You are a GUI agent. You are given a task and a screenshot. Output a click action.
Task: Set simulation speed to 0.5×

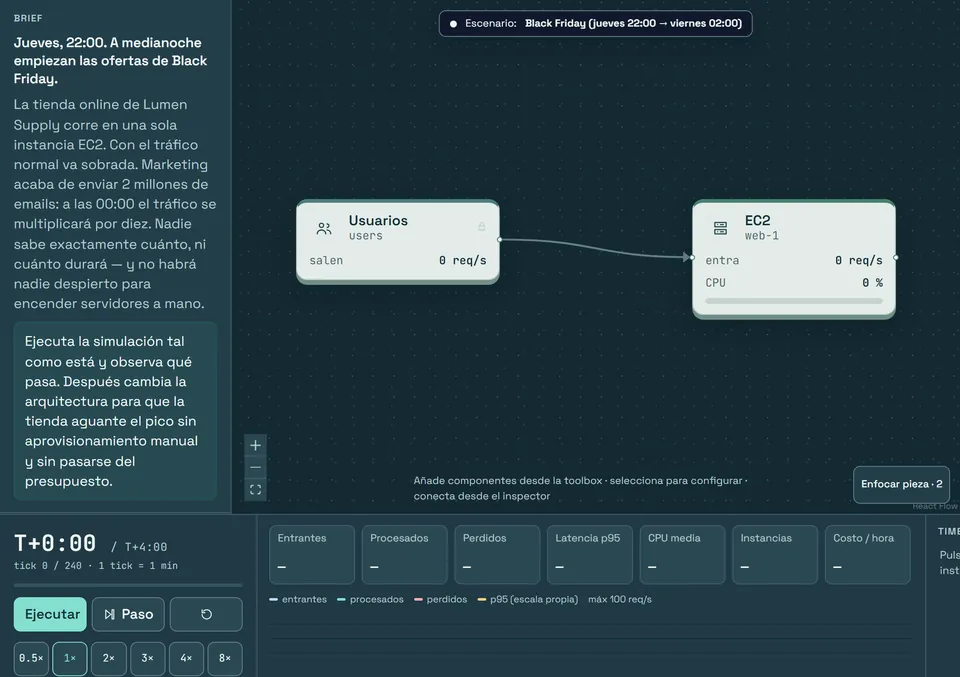pyautogui.click(x=31, y=659)
